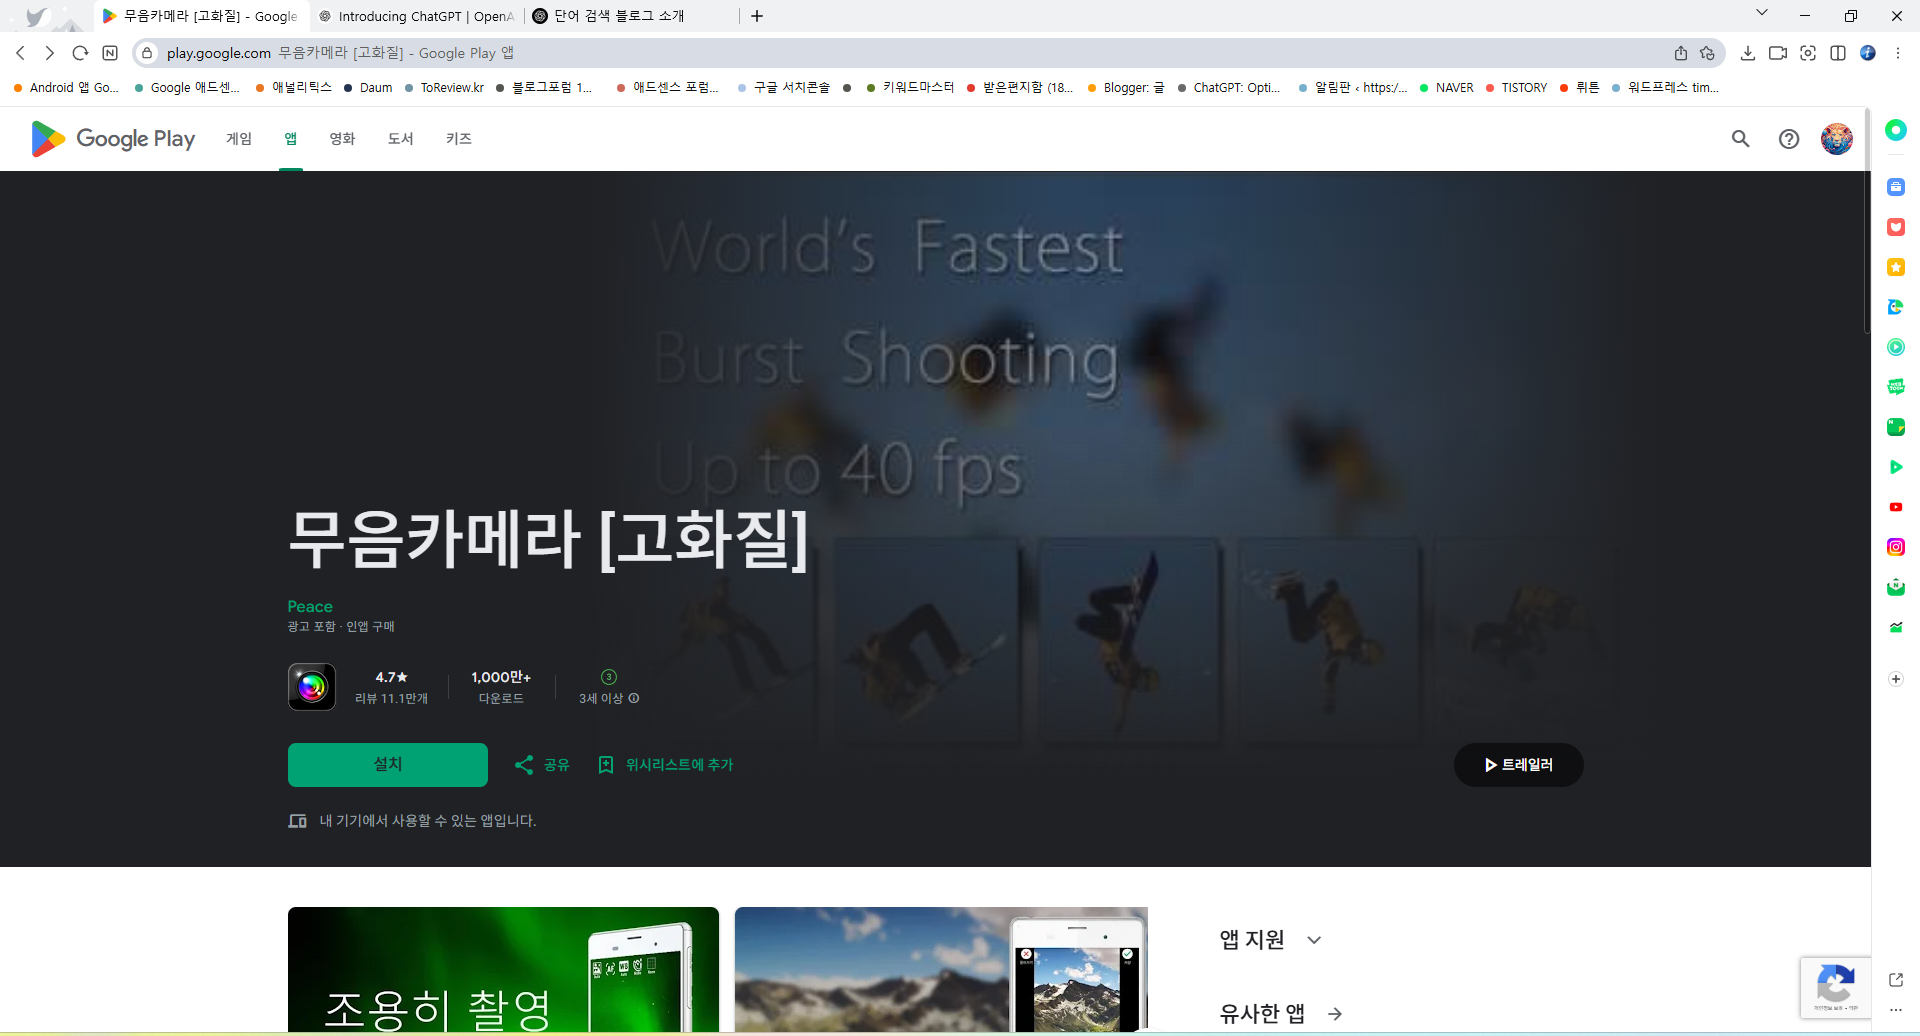Click the Google account profile avatar
The image size is (1920, 1036).
point(1837,139)
